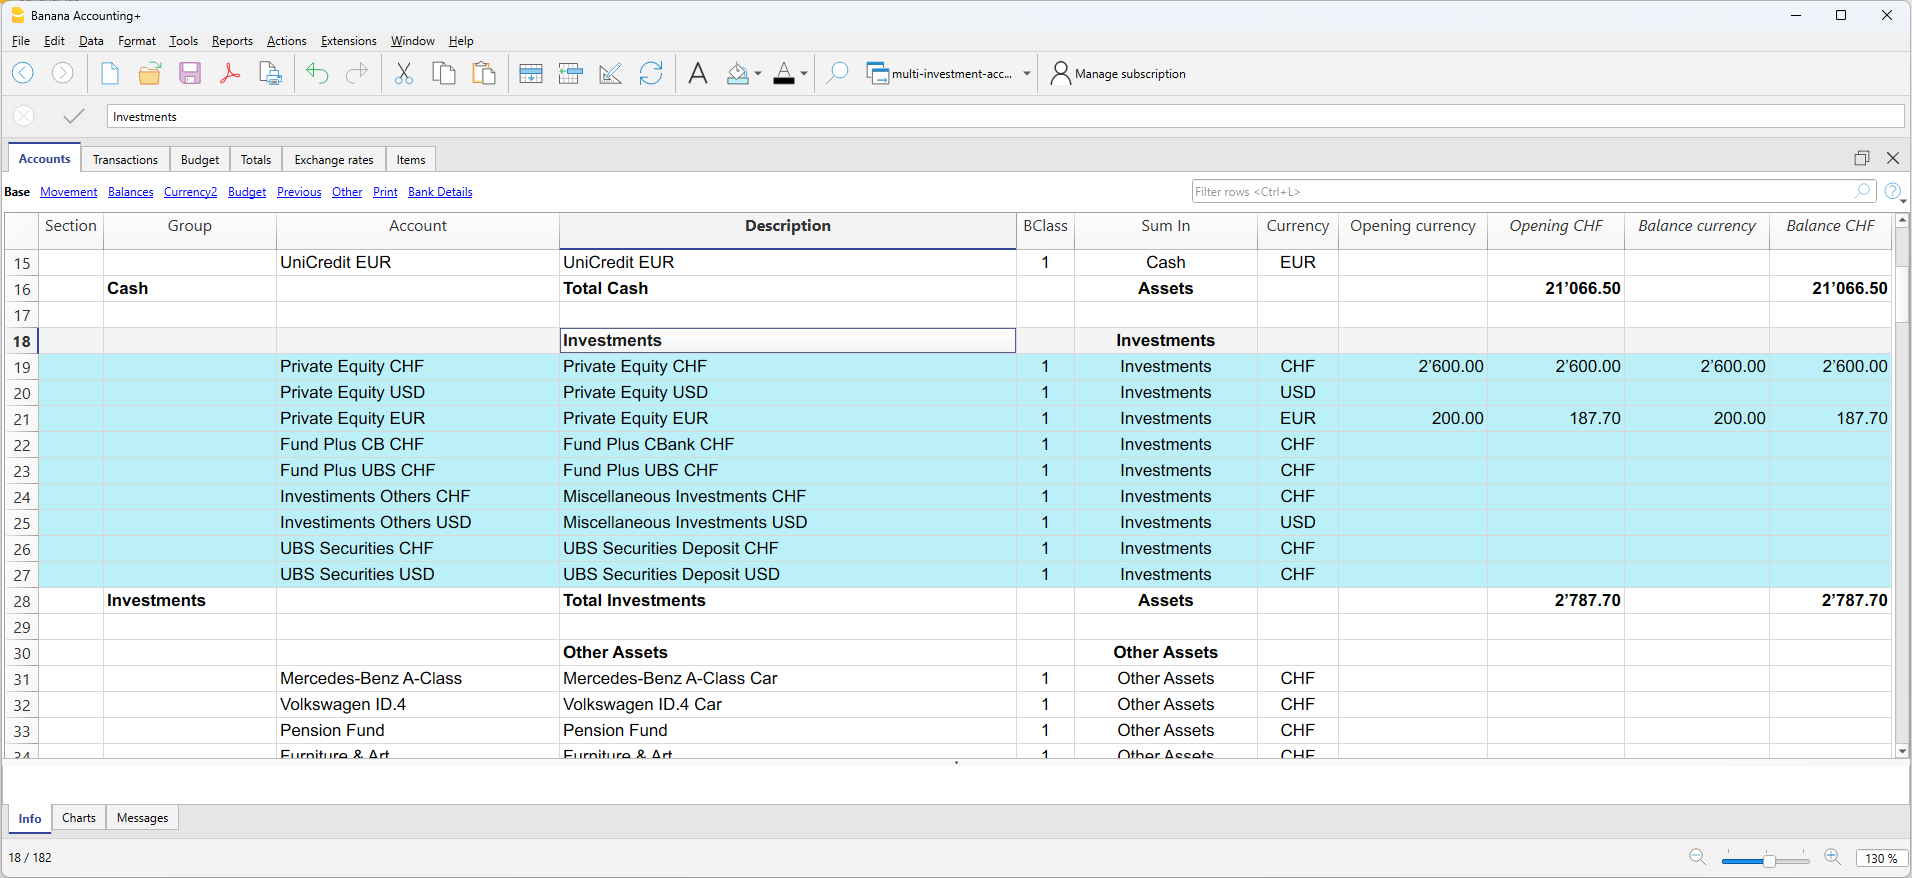
Task: Open font formatting with the A icon
Action: pos(698,73)
